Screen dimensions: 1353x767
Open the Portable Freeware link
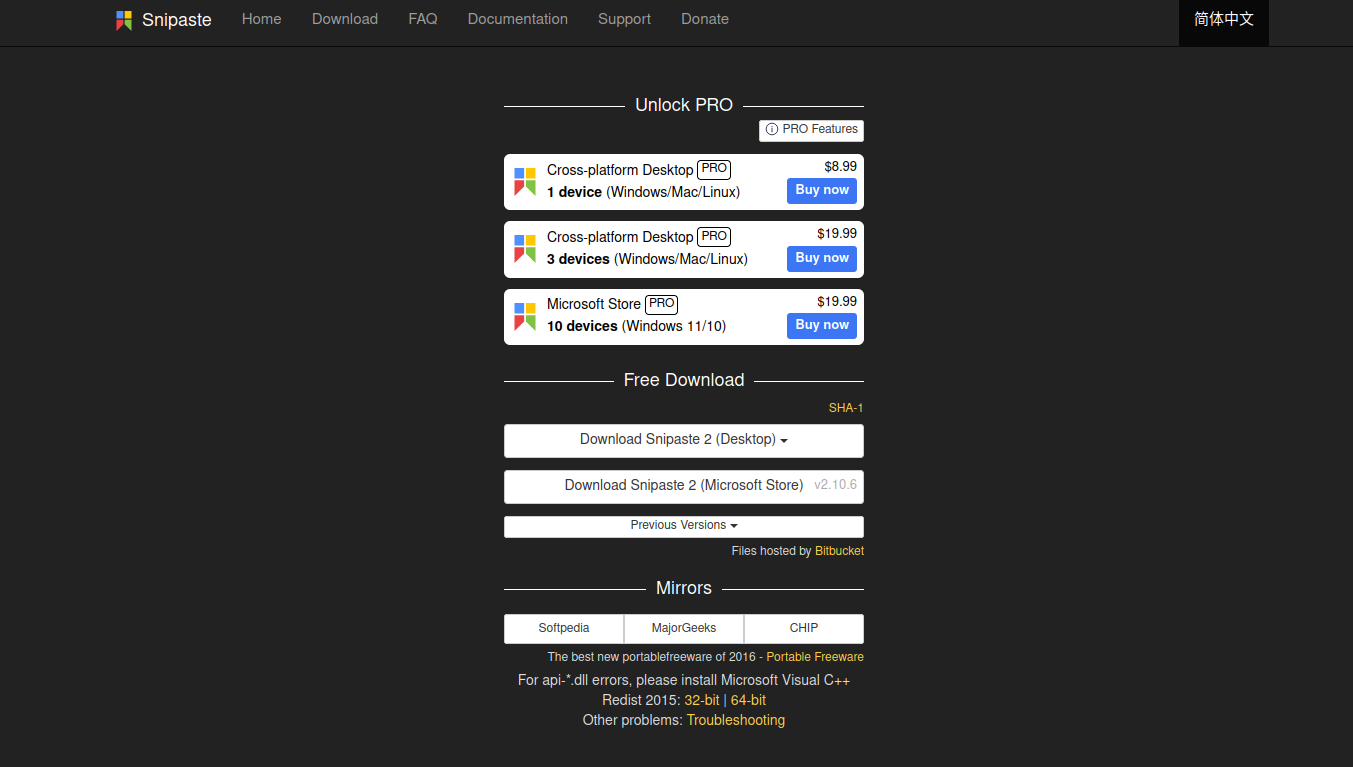point(815,657)
